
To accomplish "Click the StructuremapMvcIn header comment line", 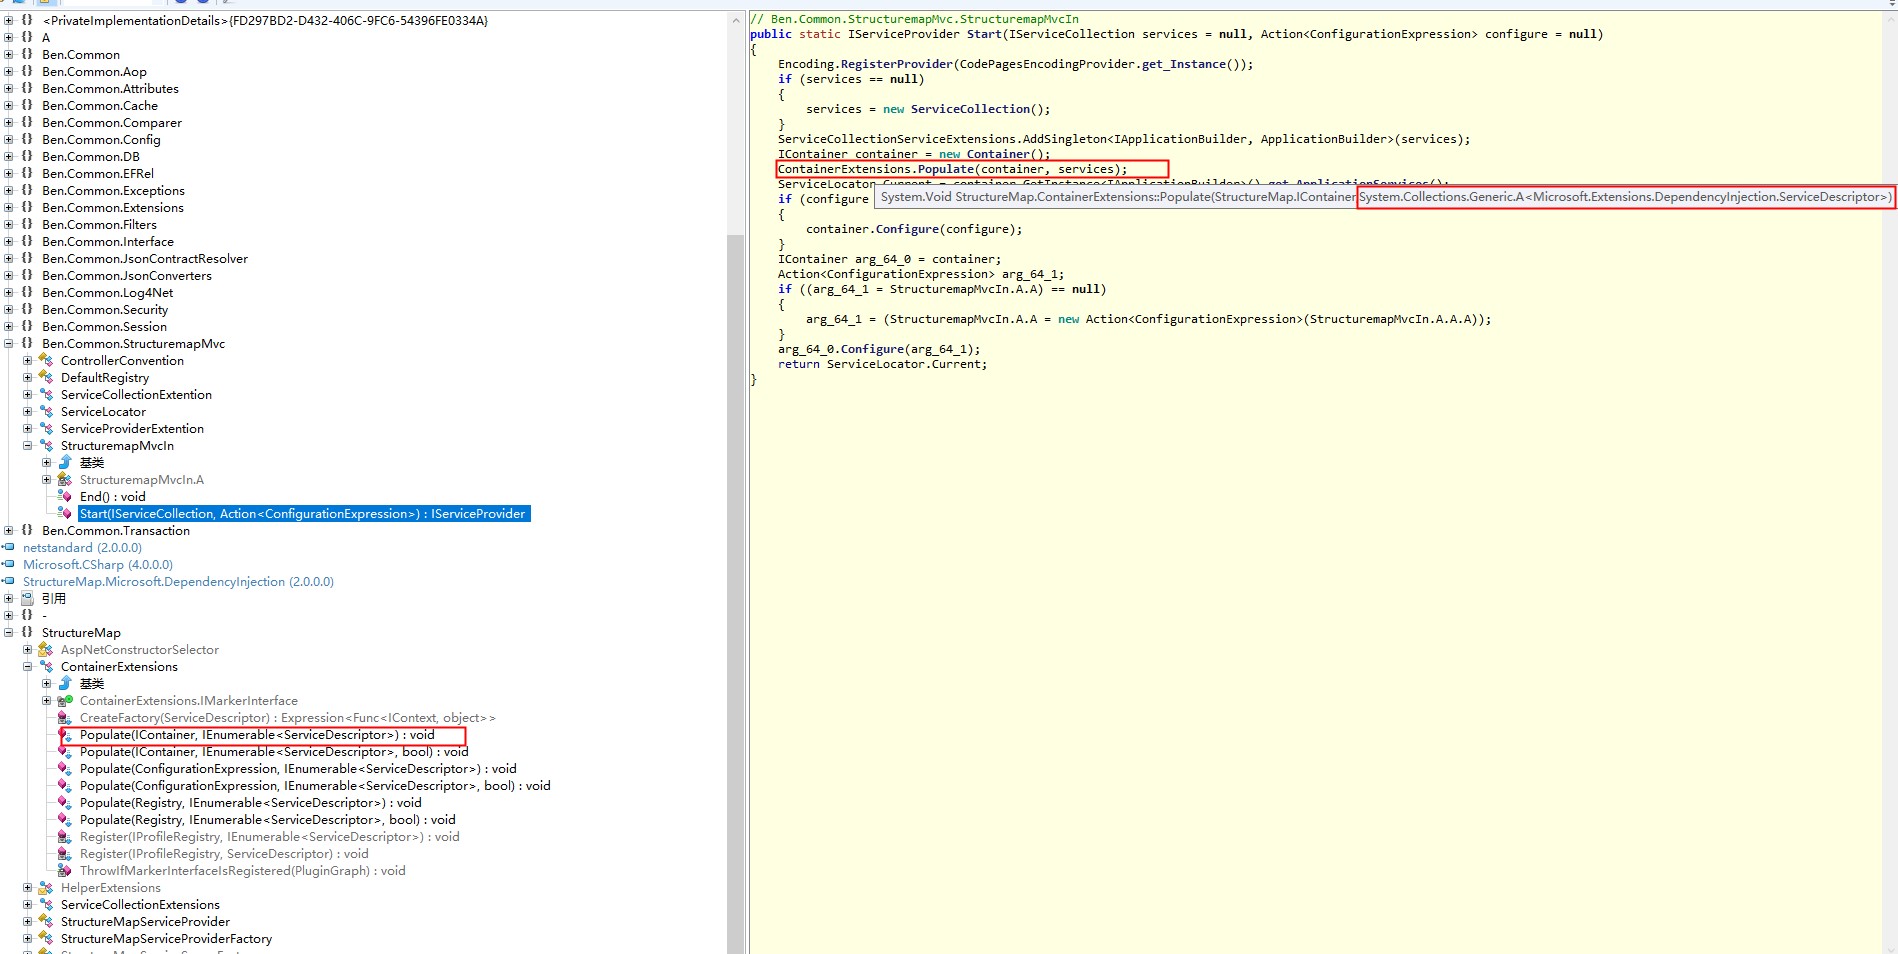I will 914,18.
